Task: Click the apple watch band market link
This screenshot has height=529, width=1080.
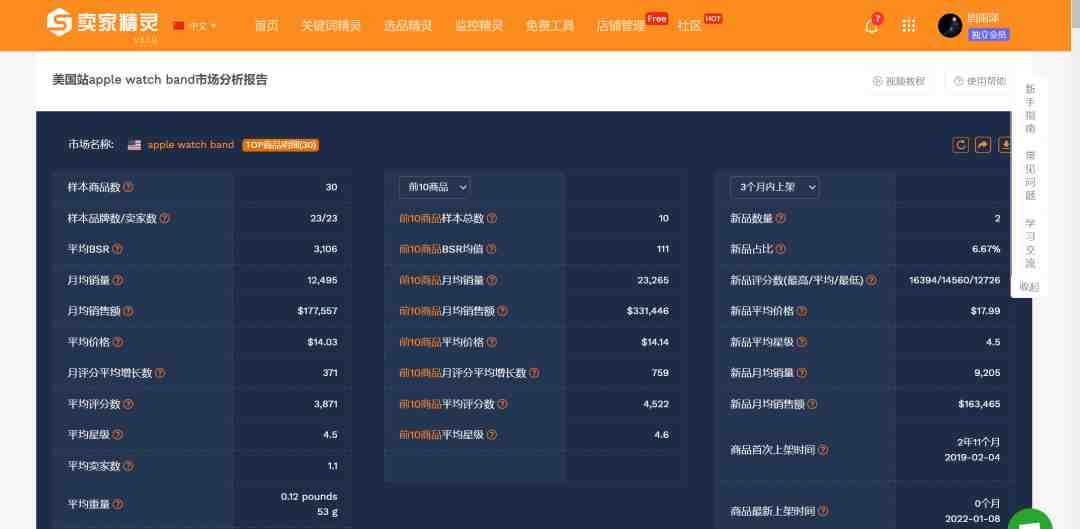Action: [x=191, y=145]
